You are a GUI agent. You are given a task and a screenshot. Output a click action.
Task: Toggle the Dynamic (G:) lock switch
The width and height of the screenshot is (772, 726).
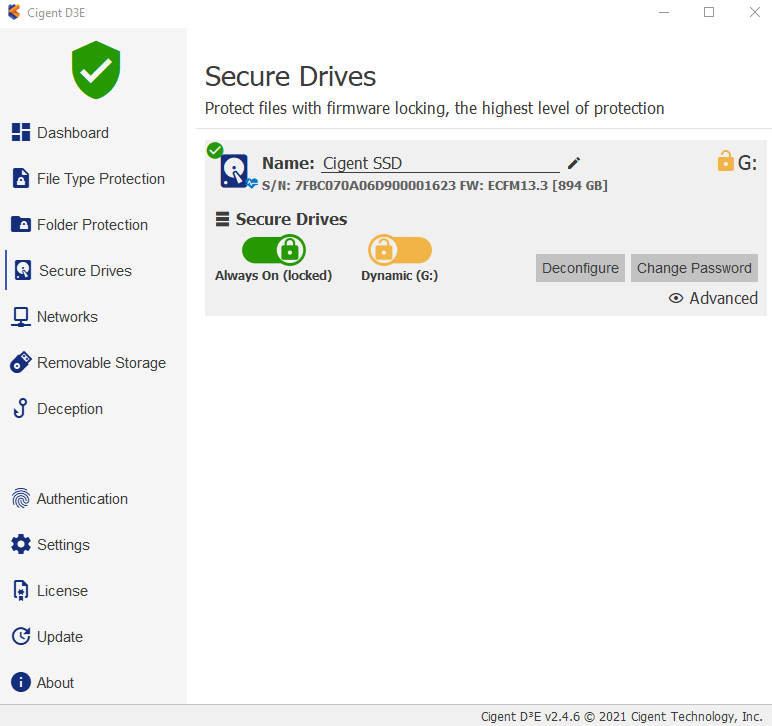tap(400, 250)
